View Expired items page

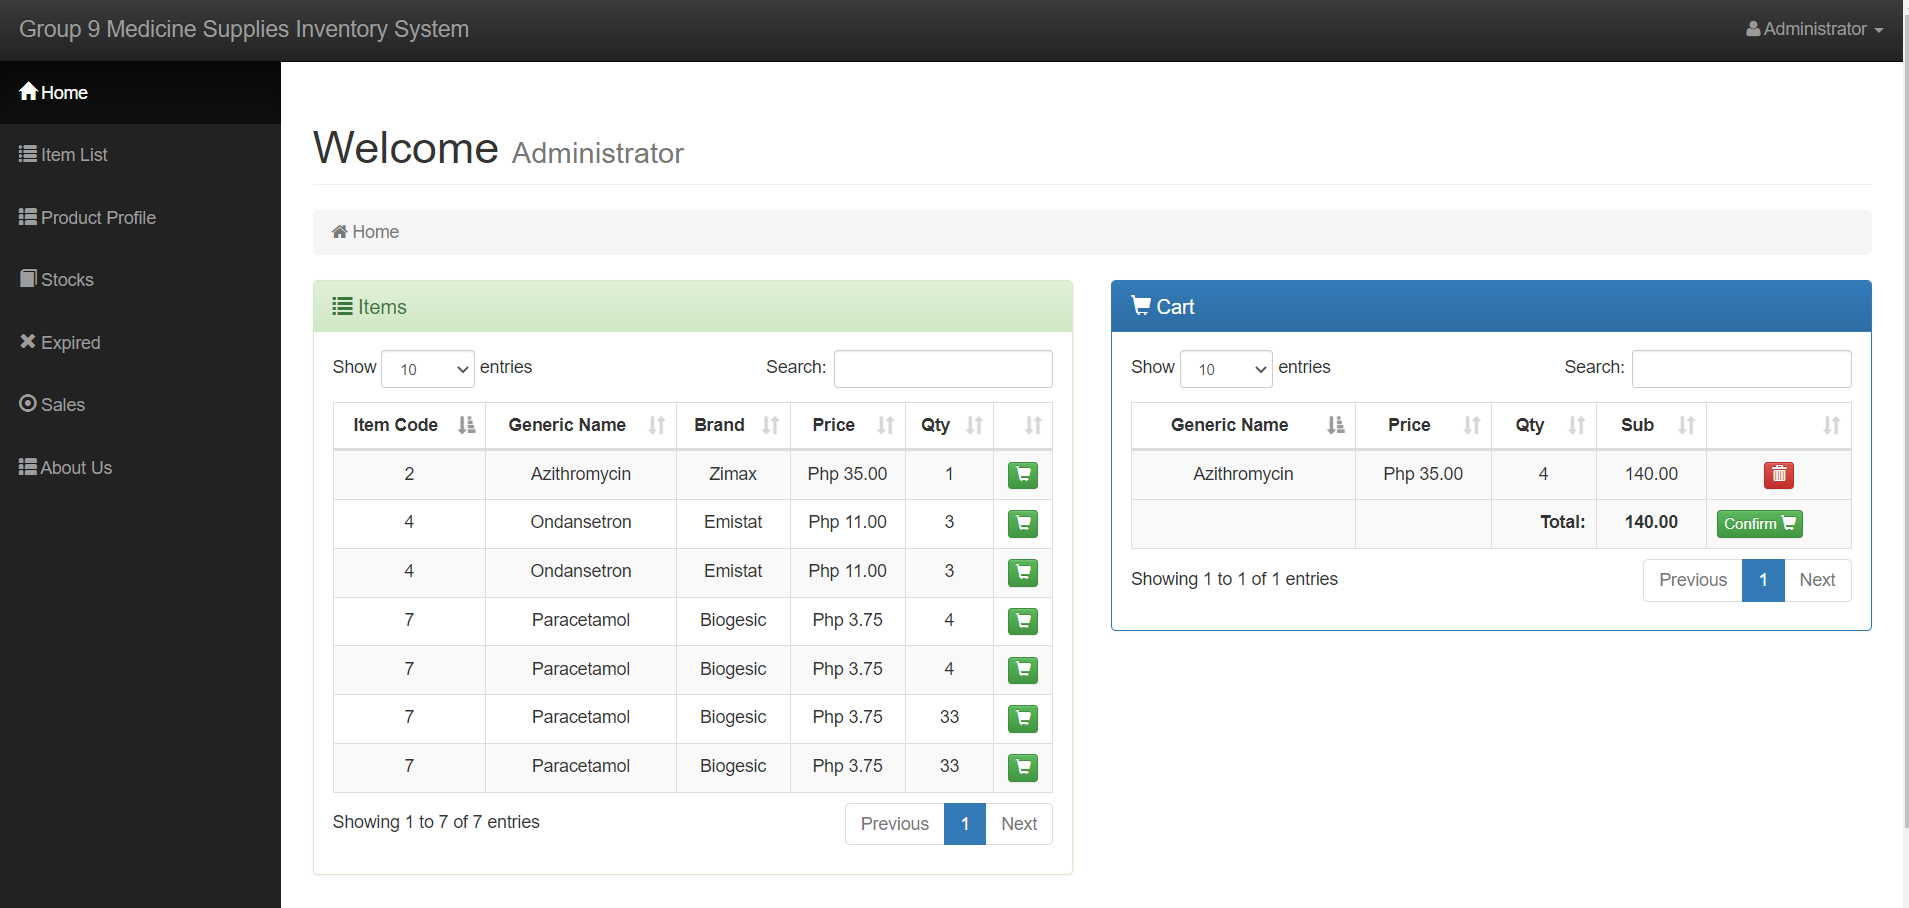pos(140,343)
